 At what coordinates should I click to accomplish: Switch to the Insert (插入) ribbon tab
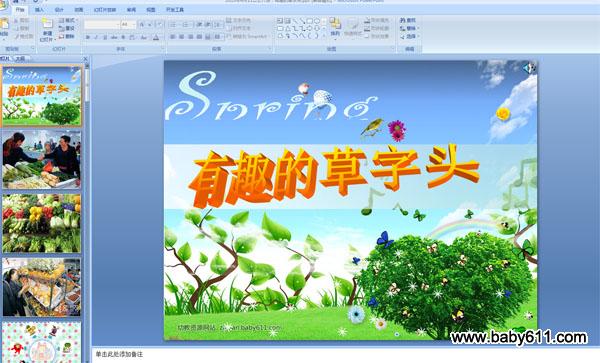[x=39, y=10]
